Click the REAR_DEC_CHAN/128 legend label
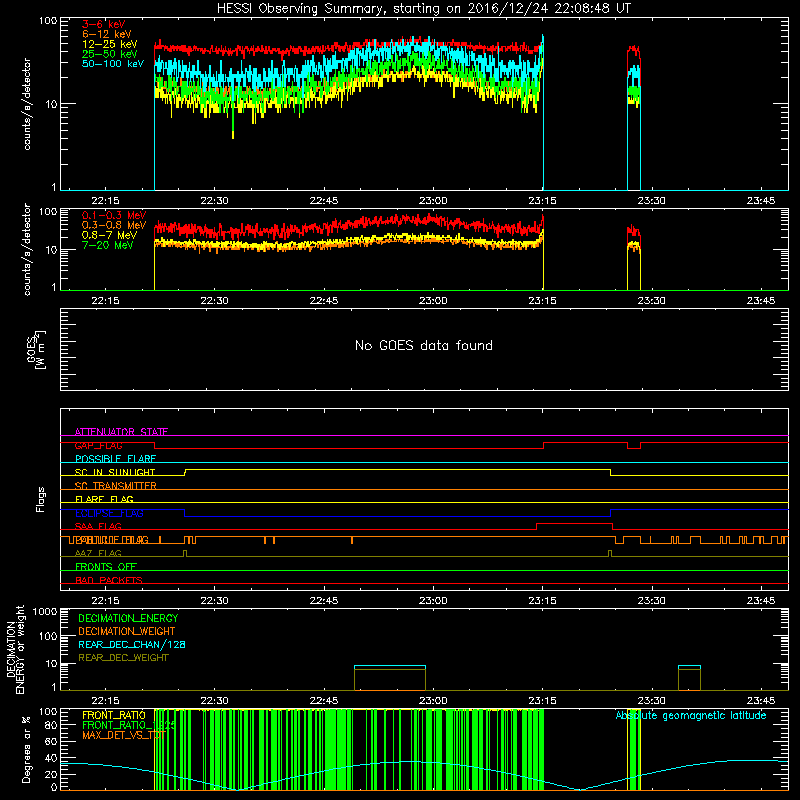 pos(132,644)
